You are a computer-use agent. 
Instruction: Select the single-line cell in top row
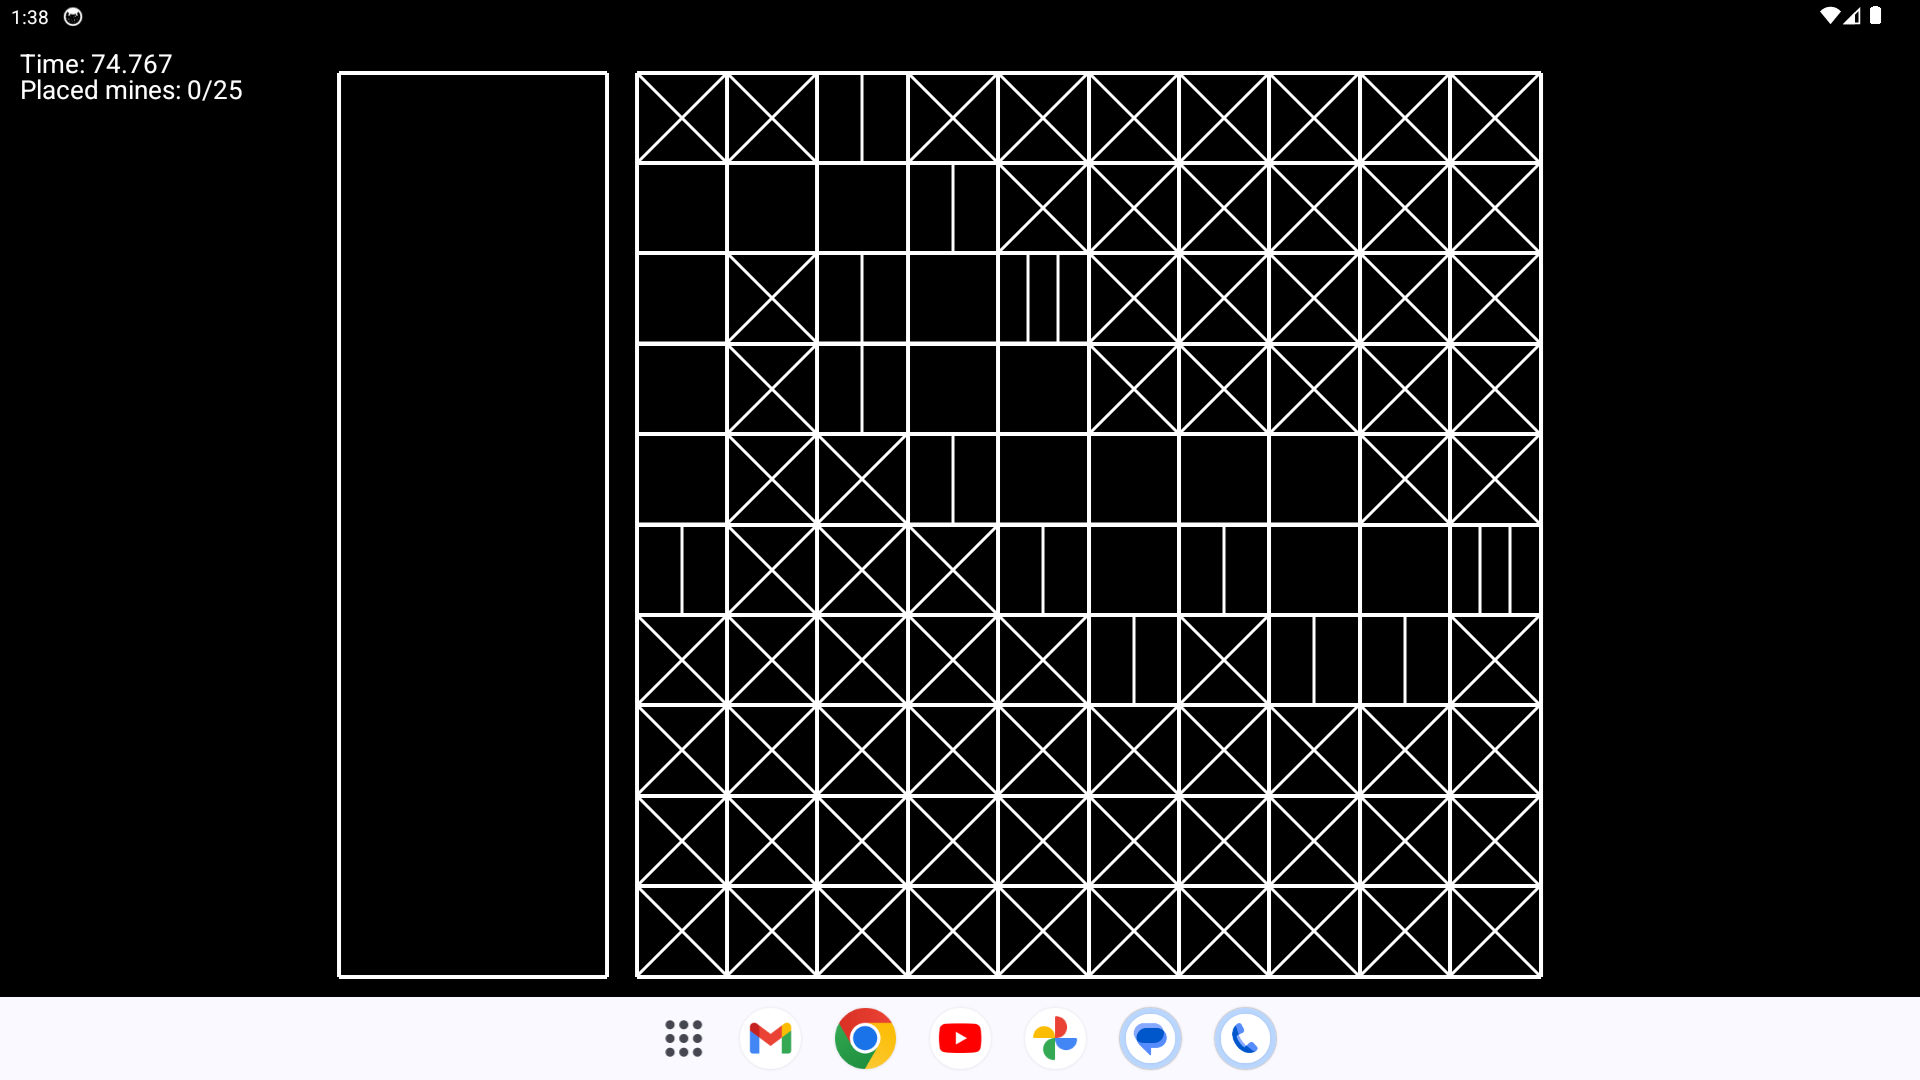pos(862,118)
